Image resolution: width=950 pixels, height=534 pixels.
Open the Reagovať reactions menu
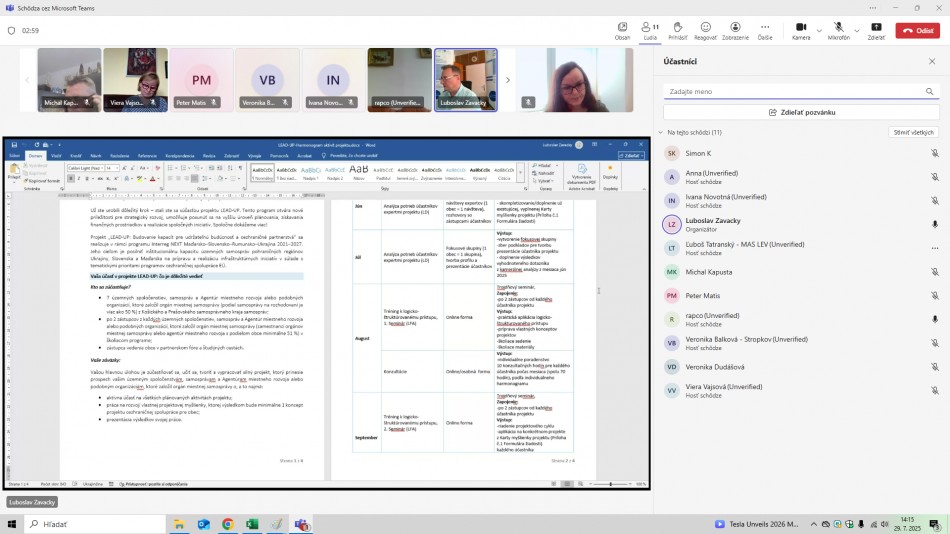pos(705,30)
